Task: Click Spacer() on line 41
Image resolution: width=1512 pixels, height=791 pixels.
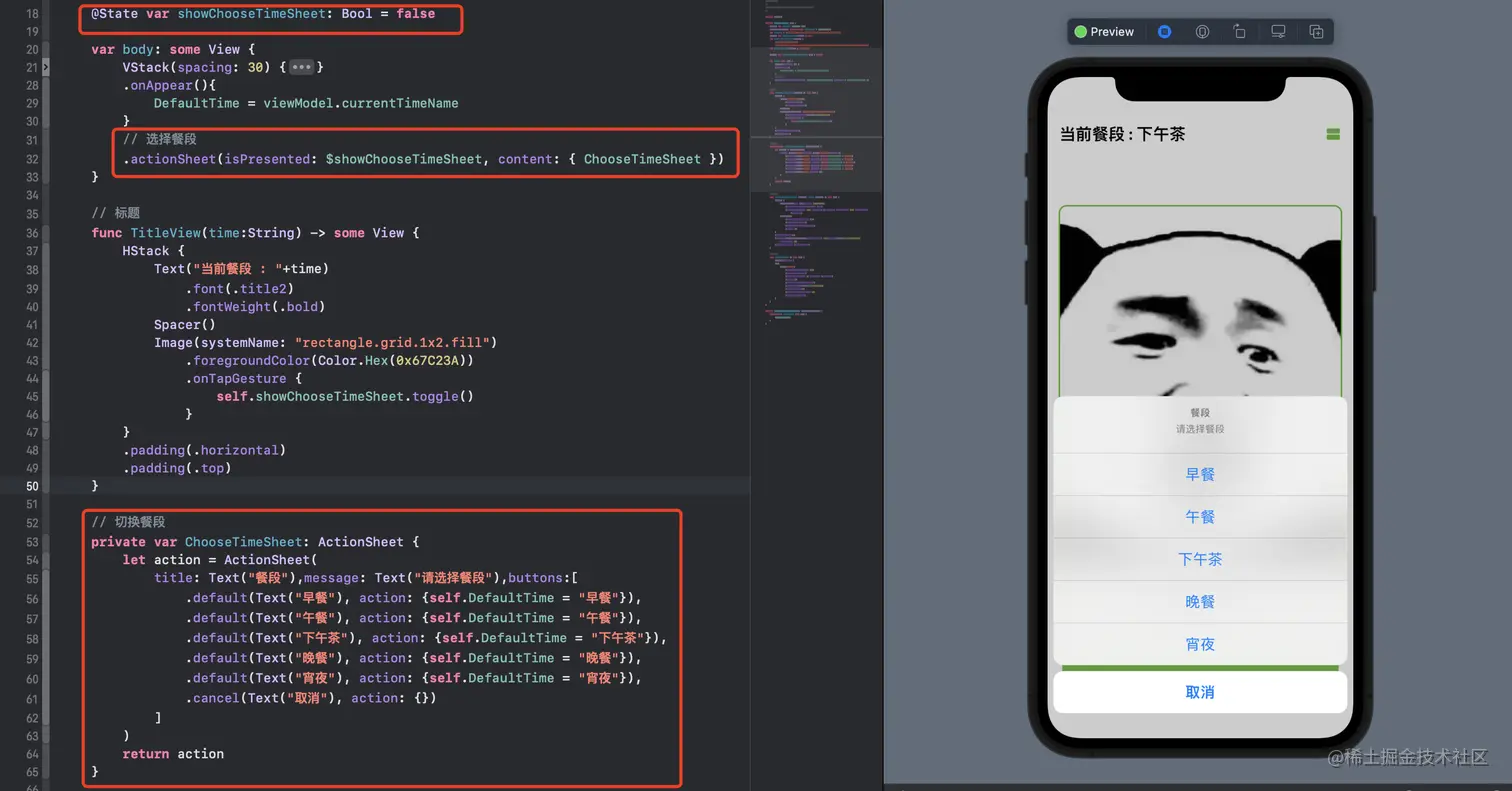Action: [185, 325]
